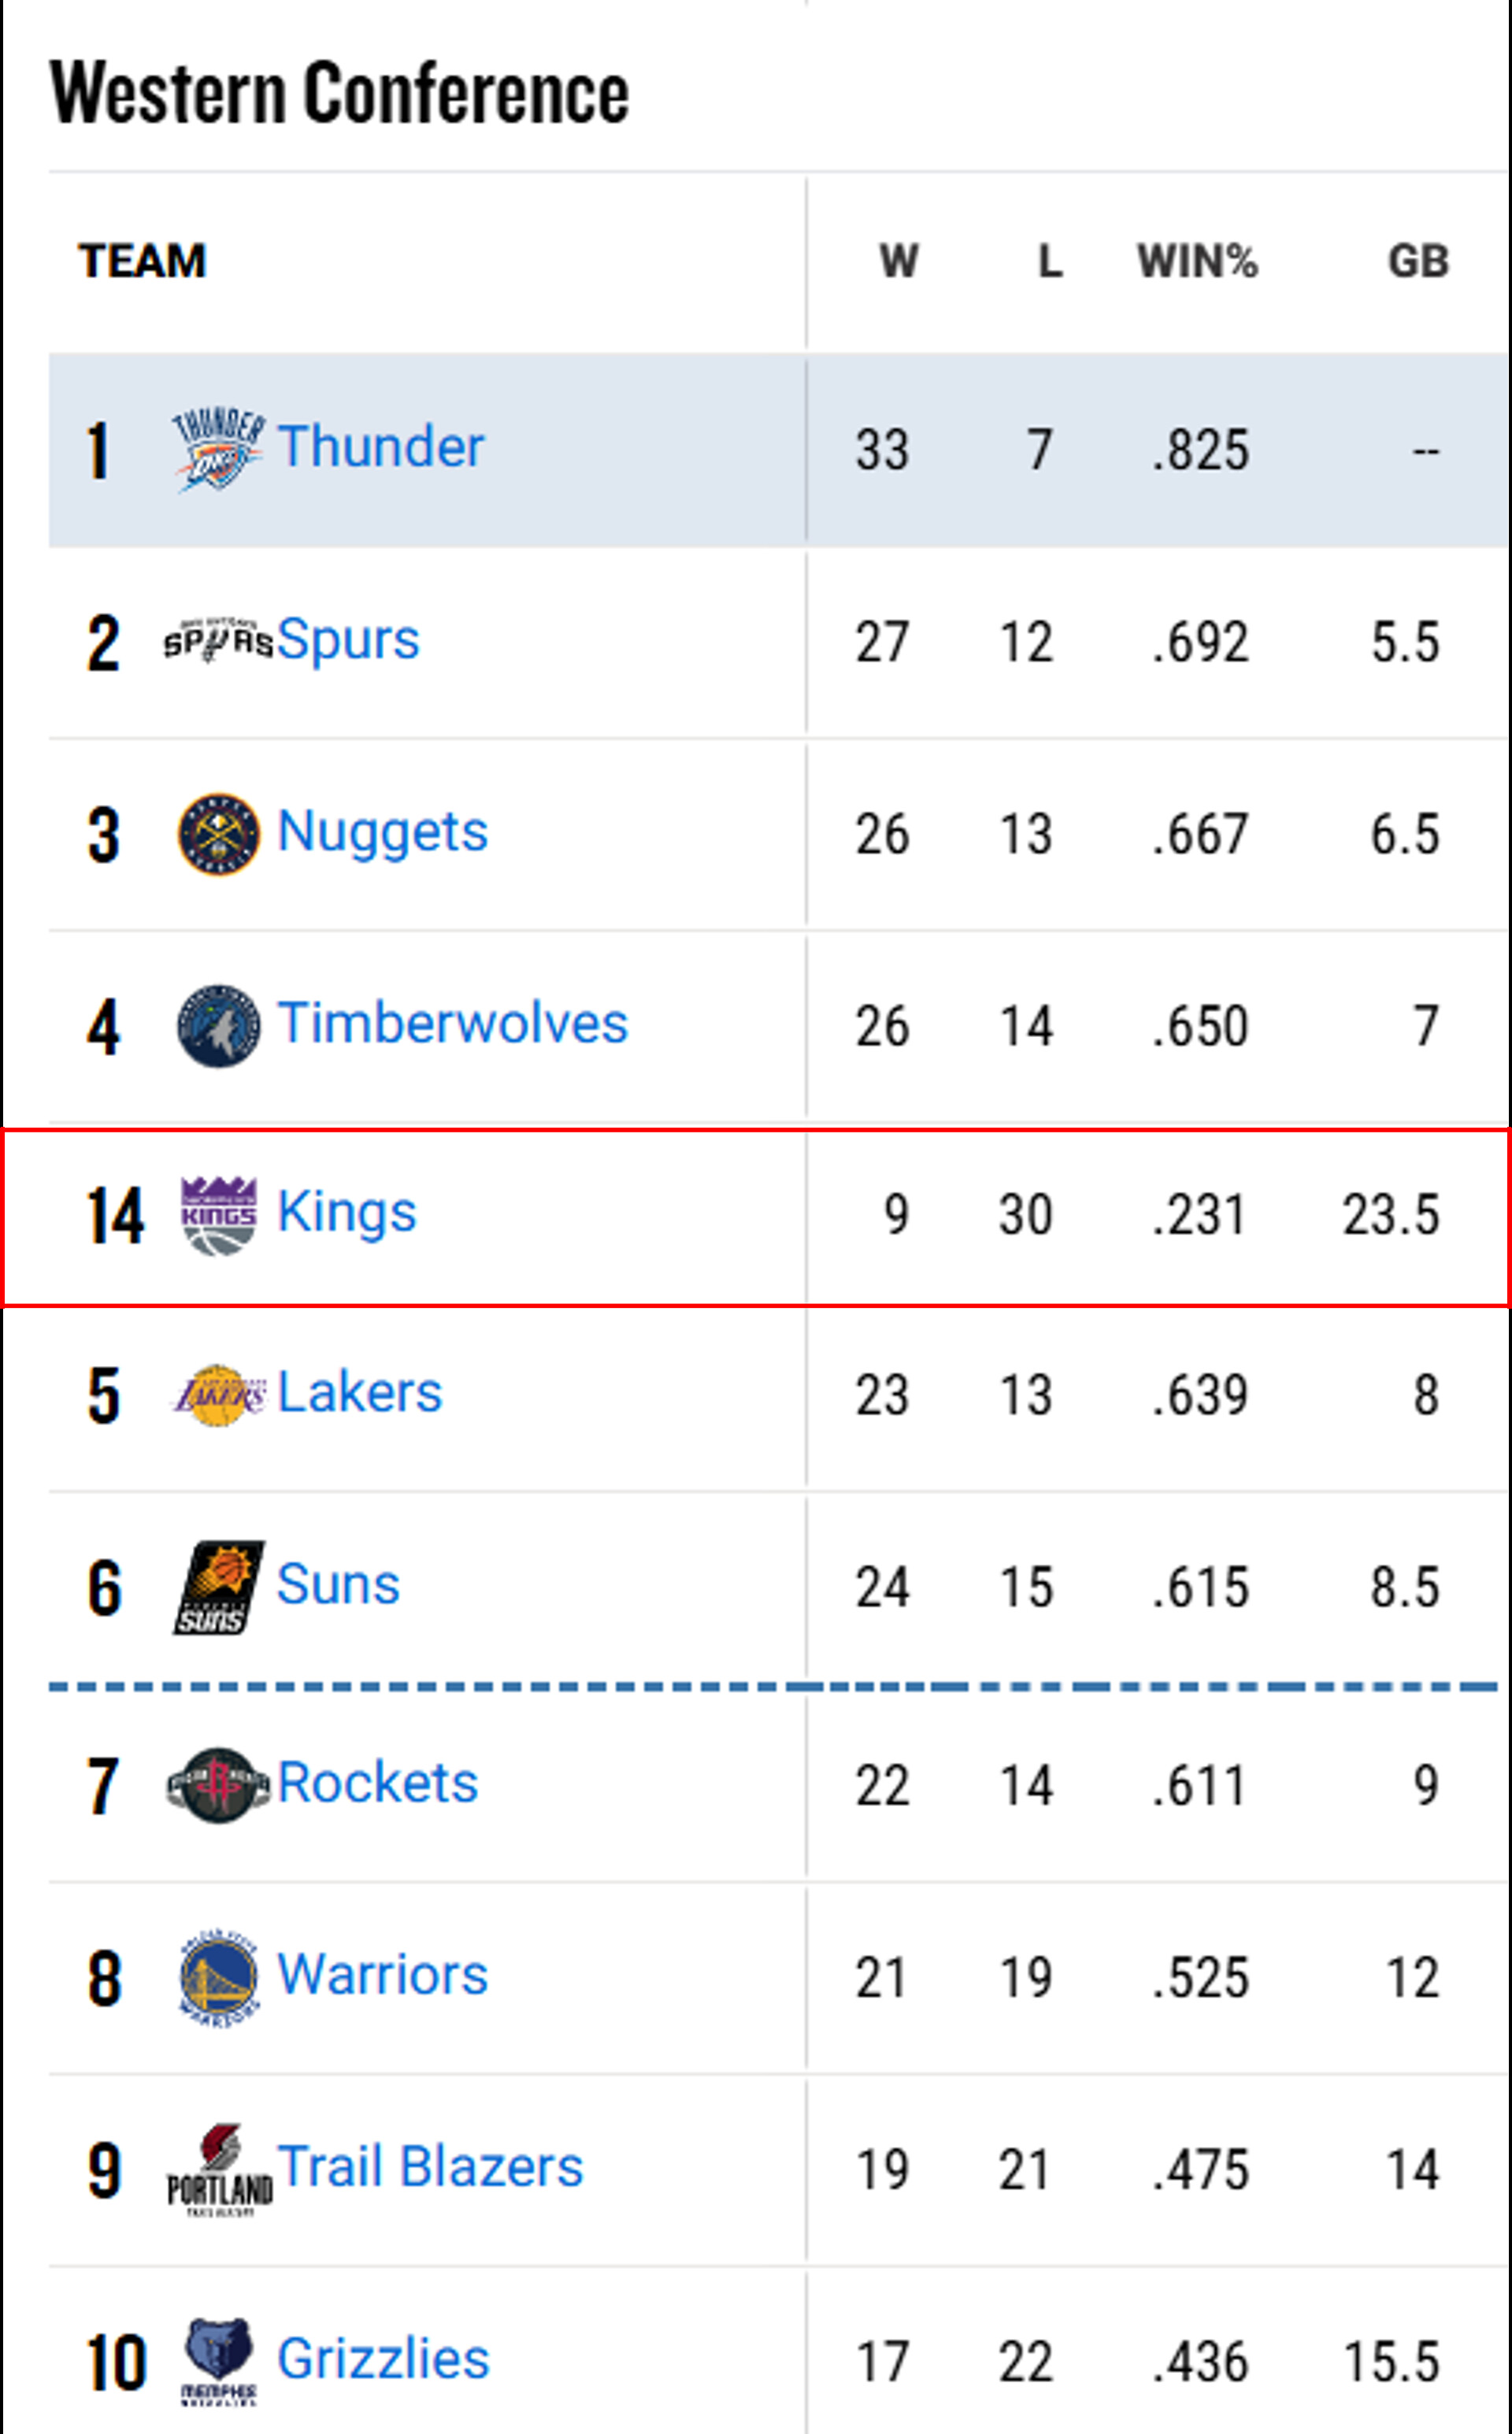This screenshot has width=1512, height=2434.
Task: Click the Thunder team logo
Action: click(218, 449)
